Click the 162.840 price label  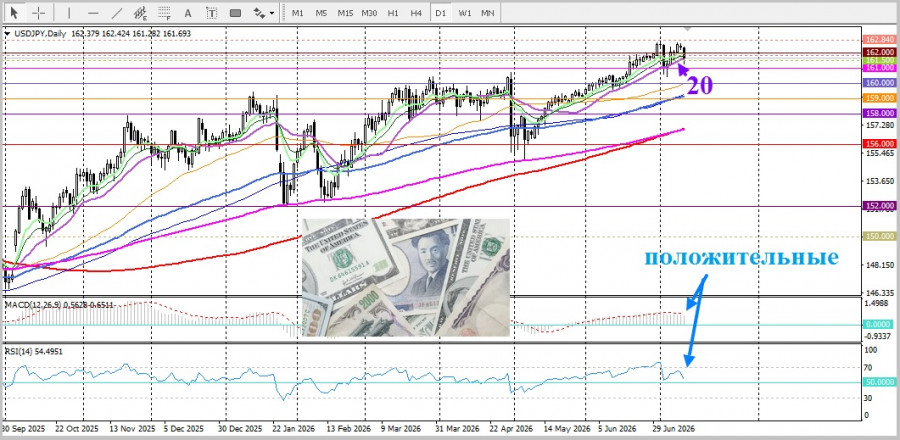coord(879,40)
